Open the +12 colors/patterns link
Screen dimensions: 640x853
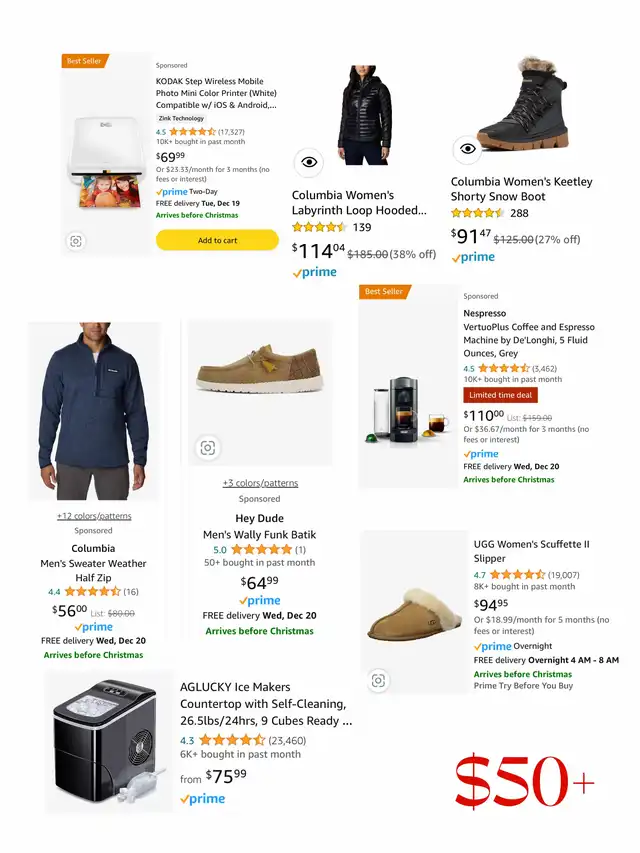point(94,516)
